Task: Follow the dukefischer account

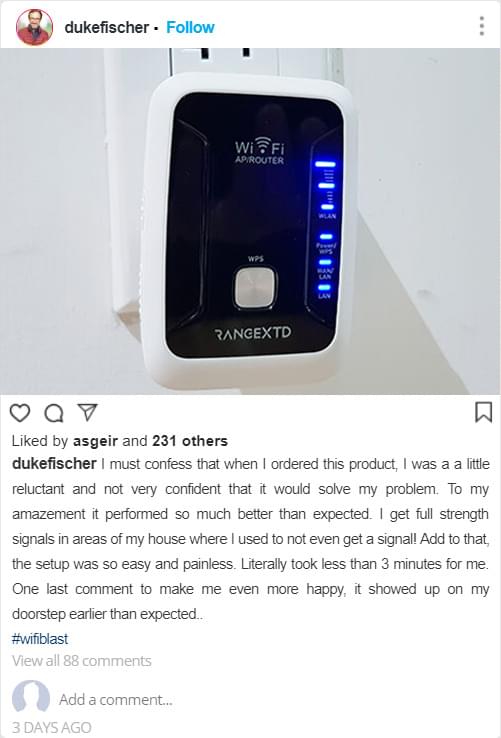Action: click(x=190, y=27)
